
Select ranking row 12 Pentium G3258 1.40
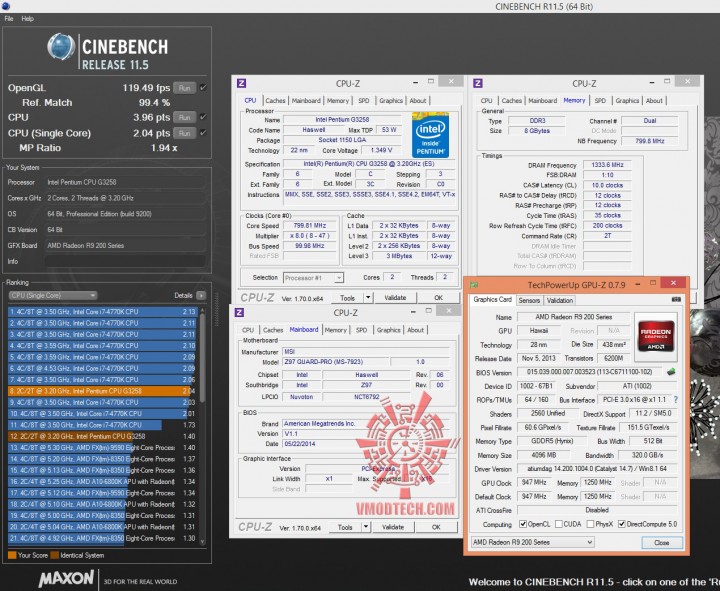tap(102, 436)
